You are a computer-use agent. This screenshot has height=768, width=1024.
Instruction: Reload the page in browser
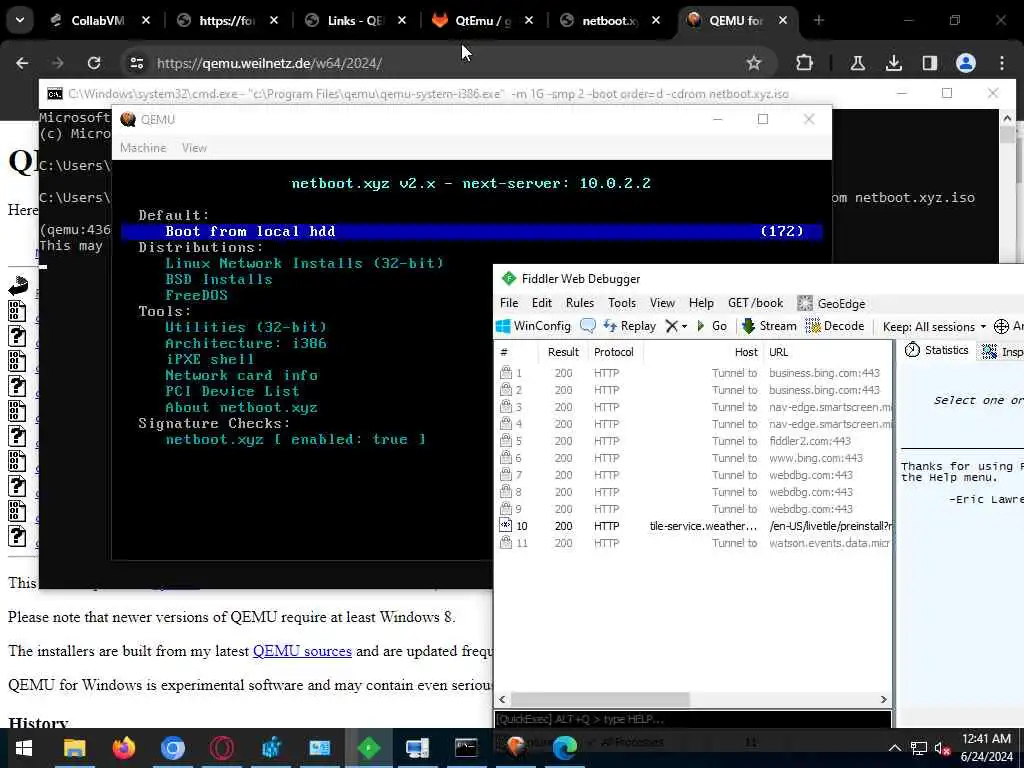tap(94, 63)
